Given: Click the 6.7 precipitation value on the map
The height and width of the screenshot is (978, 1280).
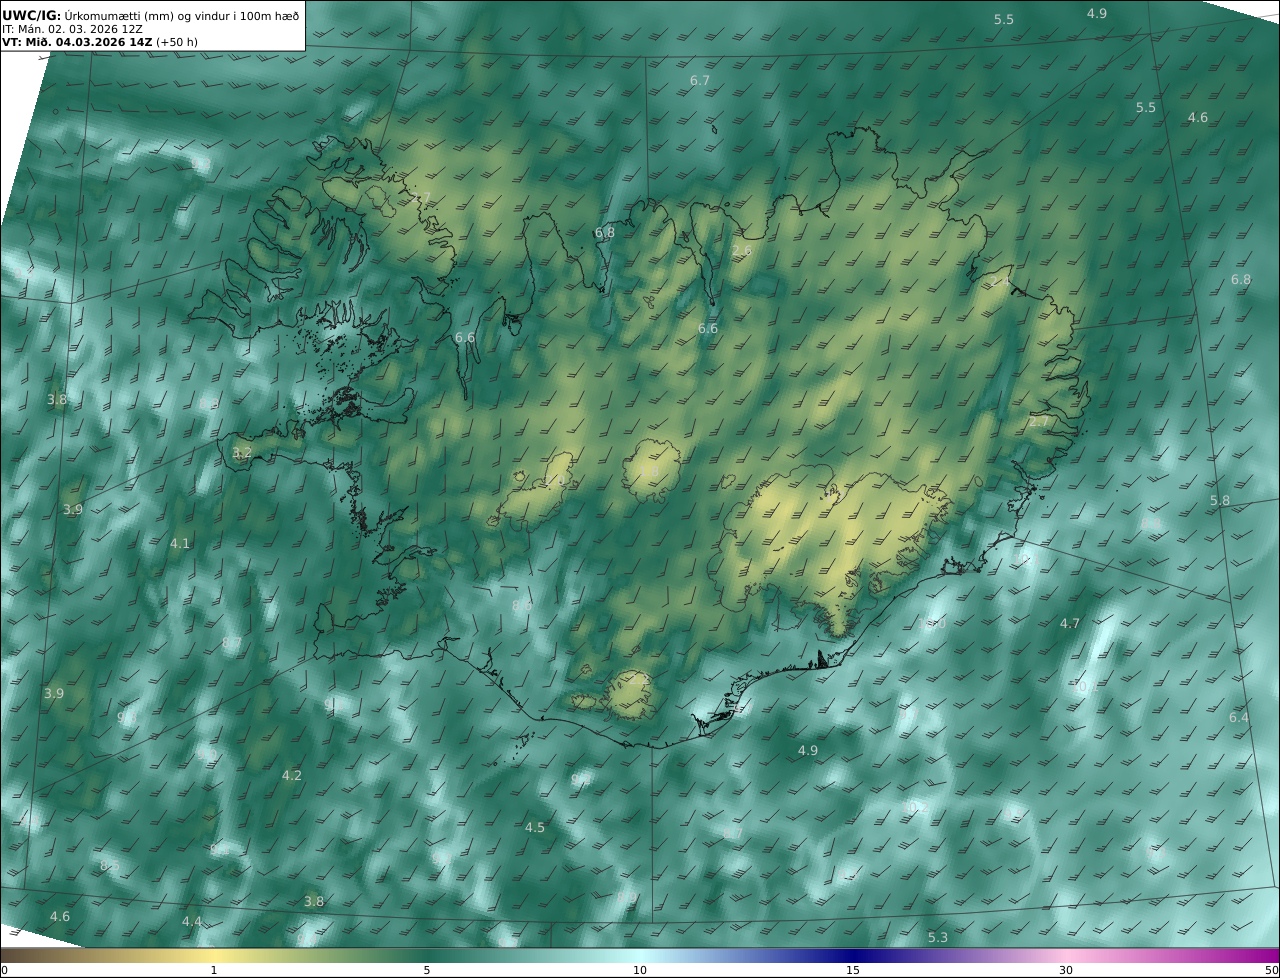Looking at the screenshot, I should [700, 80].
